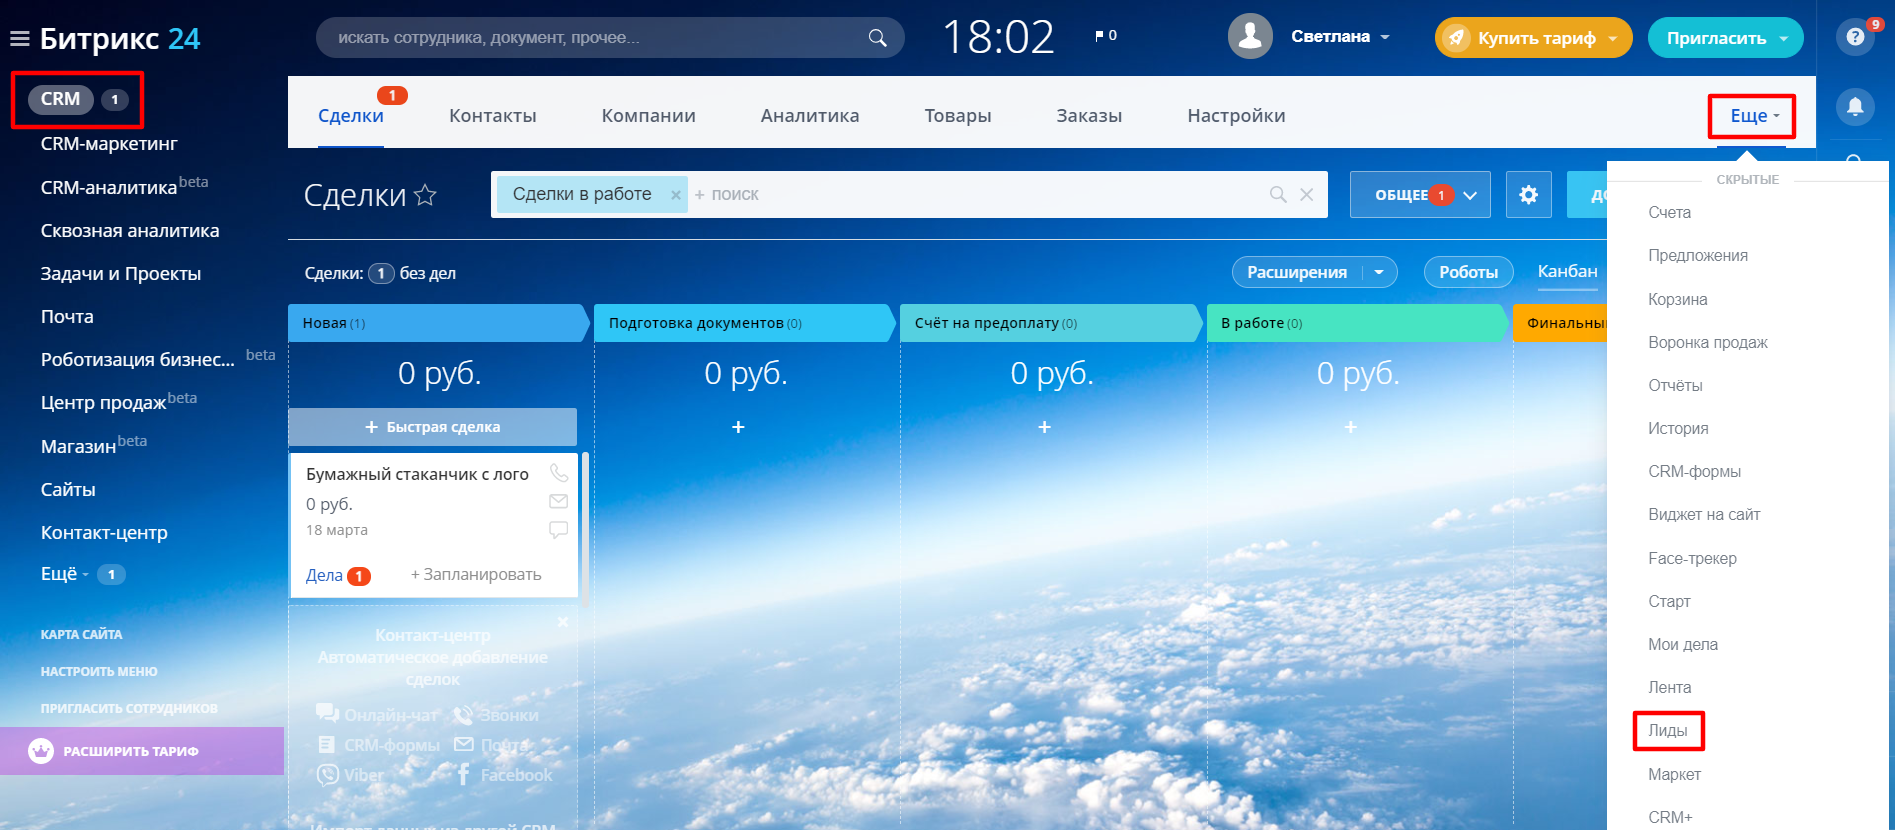Click the search magnifier in global search
This screenshot has height=830, width=1895.
coord(877,38)
